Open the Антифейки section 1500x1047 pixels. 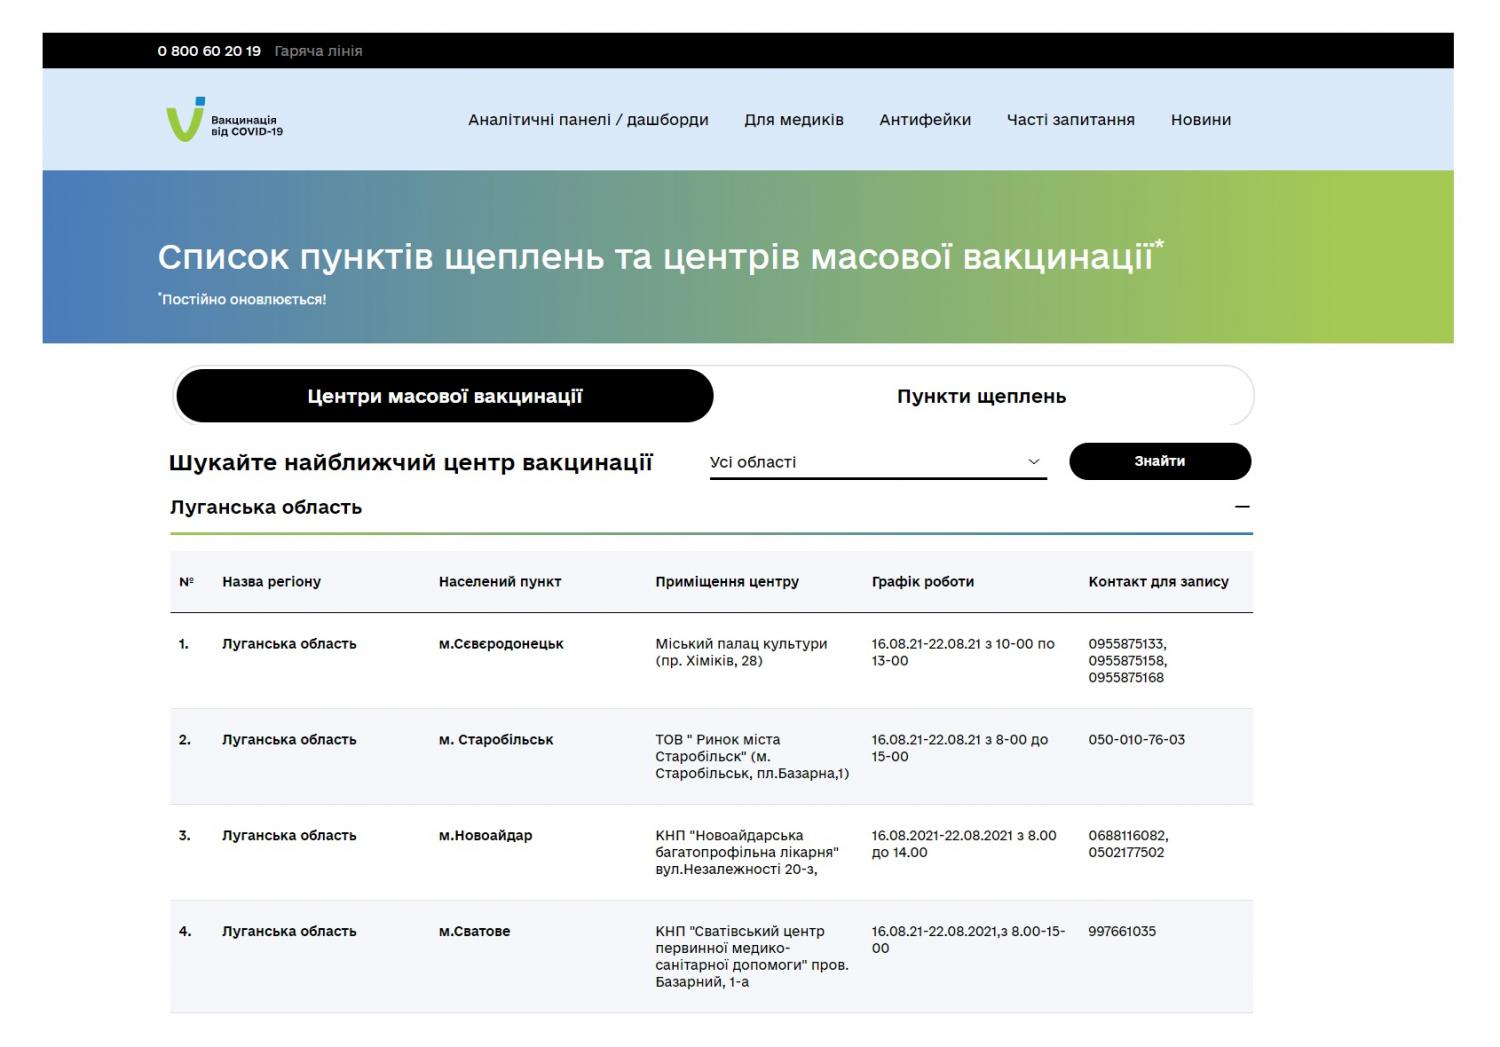click(925, 120)
